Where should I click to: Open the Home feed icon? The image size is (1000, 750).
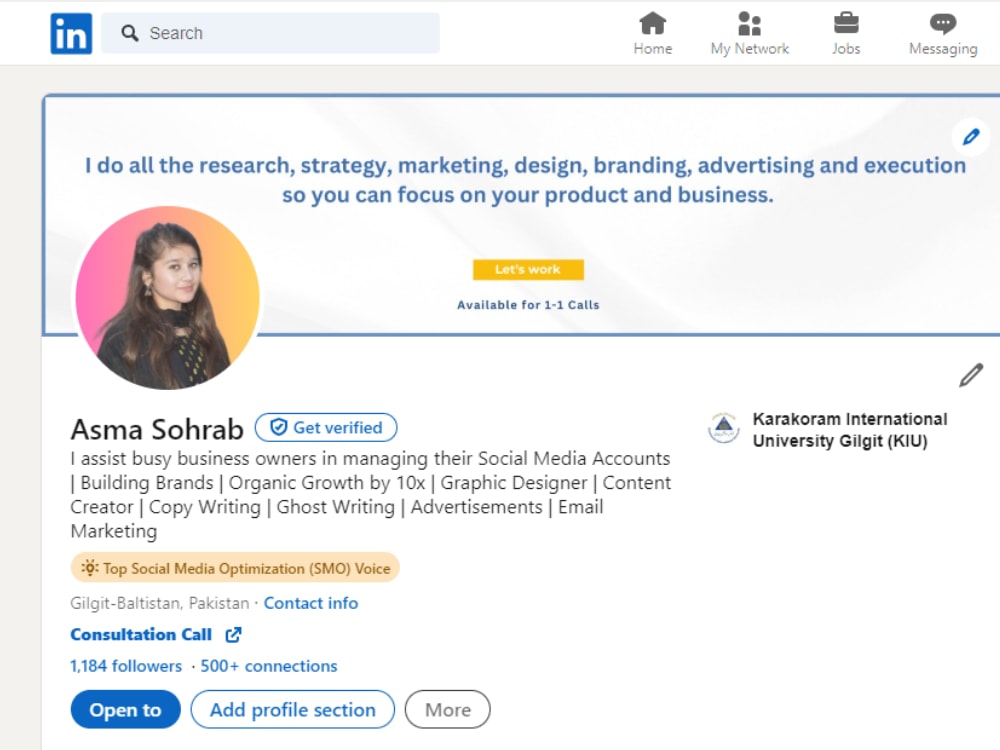point(652,24)
